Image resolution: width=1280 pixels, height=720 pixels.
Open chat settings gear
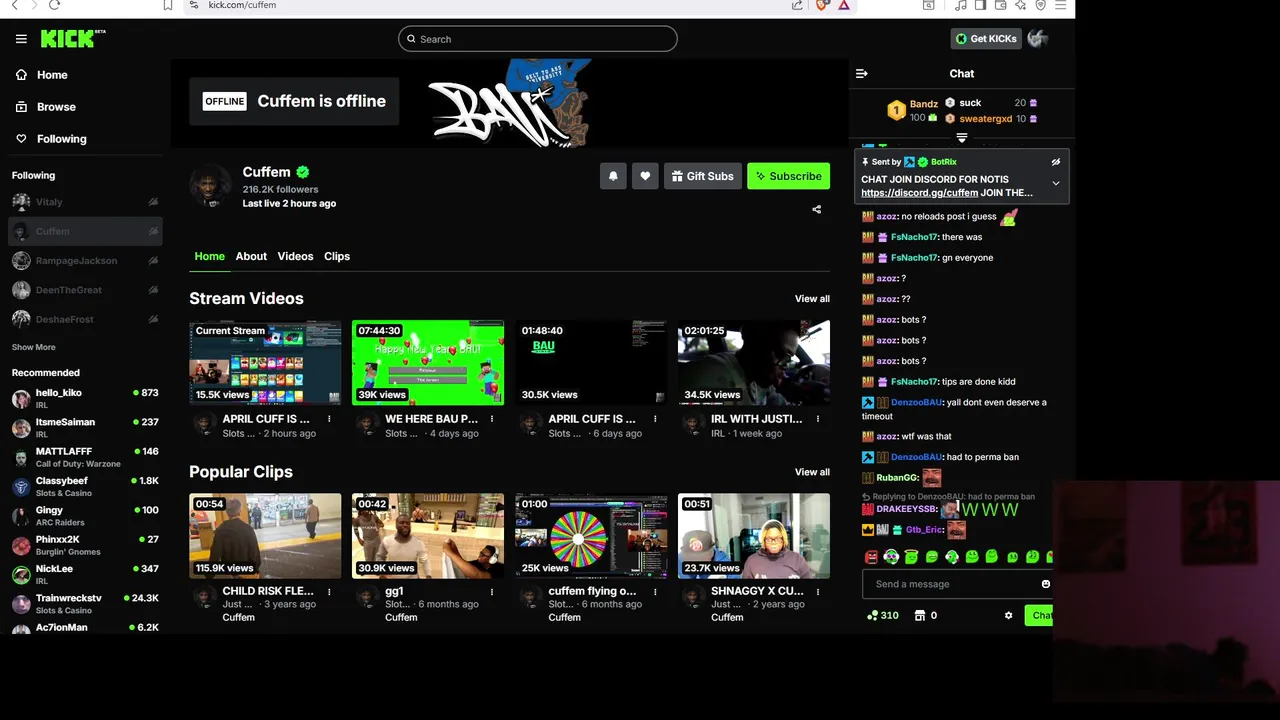[x=1008, y=616]
